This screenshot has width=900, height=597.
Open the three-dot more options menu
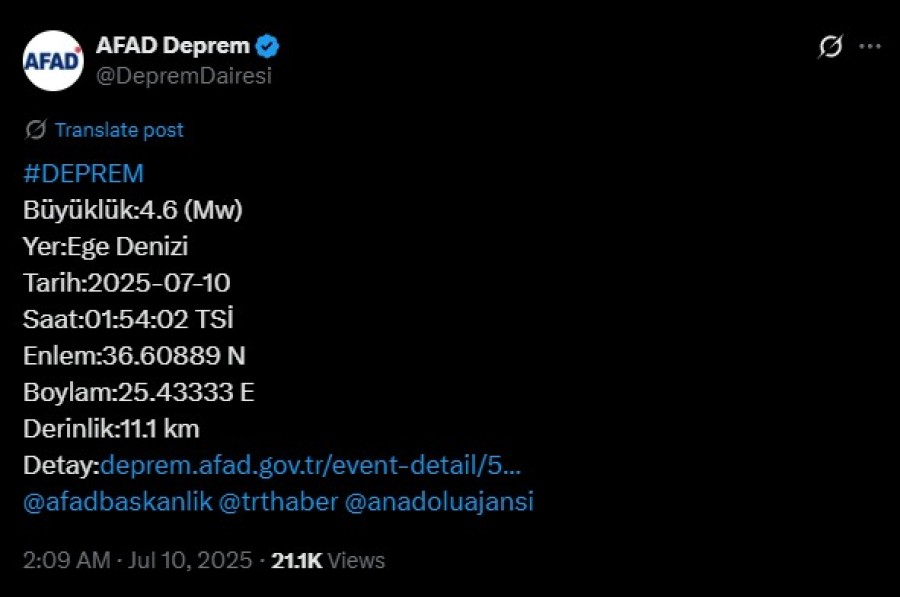pos(870,46)
